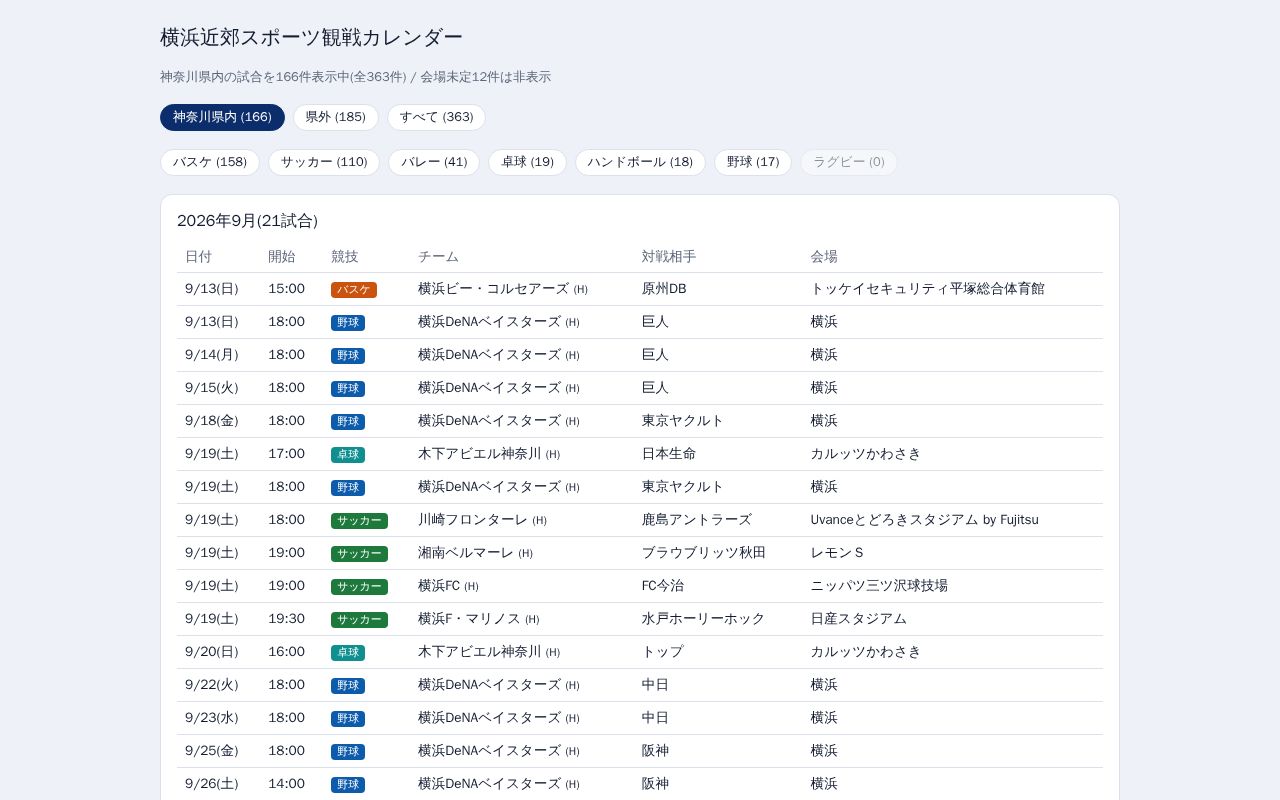Click opponent ブラウブリッツ秋田
The width and height of the screenshot is (1280, 800).
coord(703,553)
